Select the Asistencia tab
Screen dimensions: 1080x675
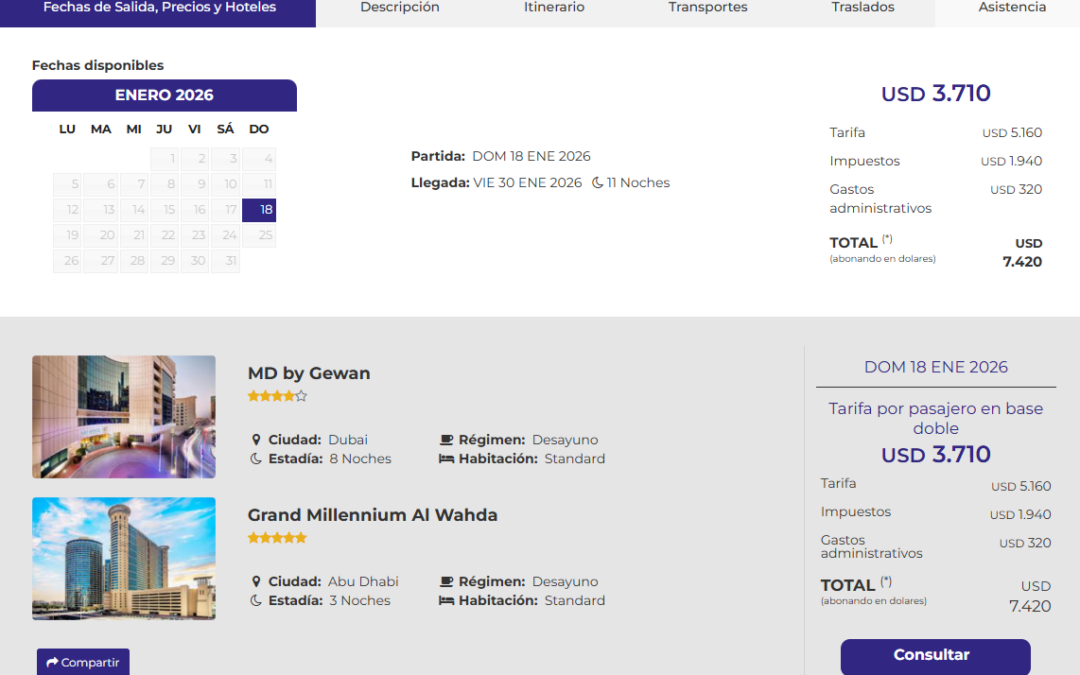1012,8
